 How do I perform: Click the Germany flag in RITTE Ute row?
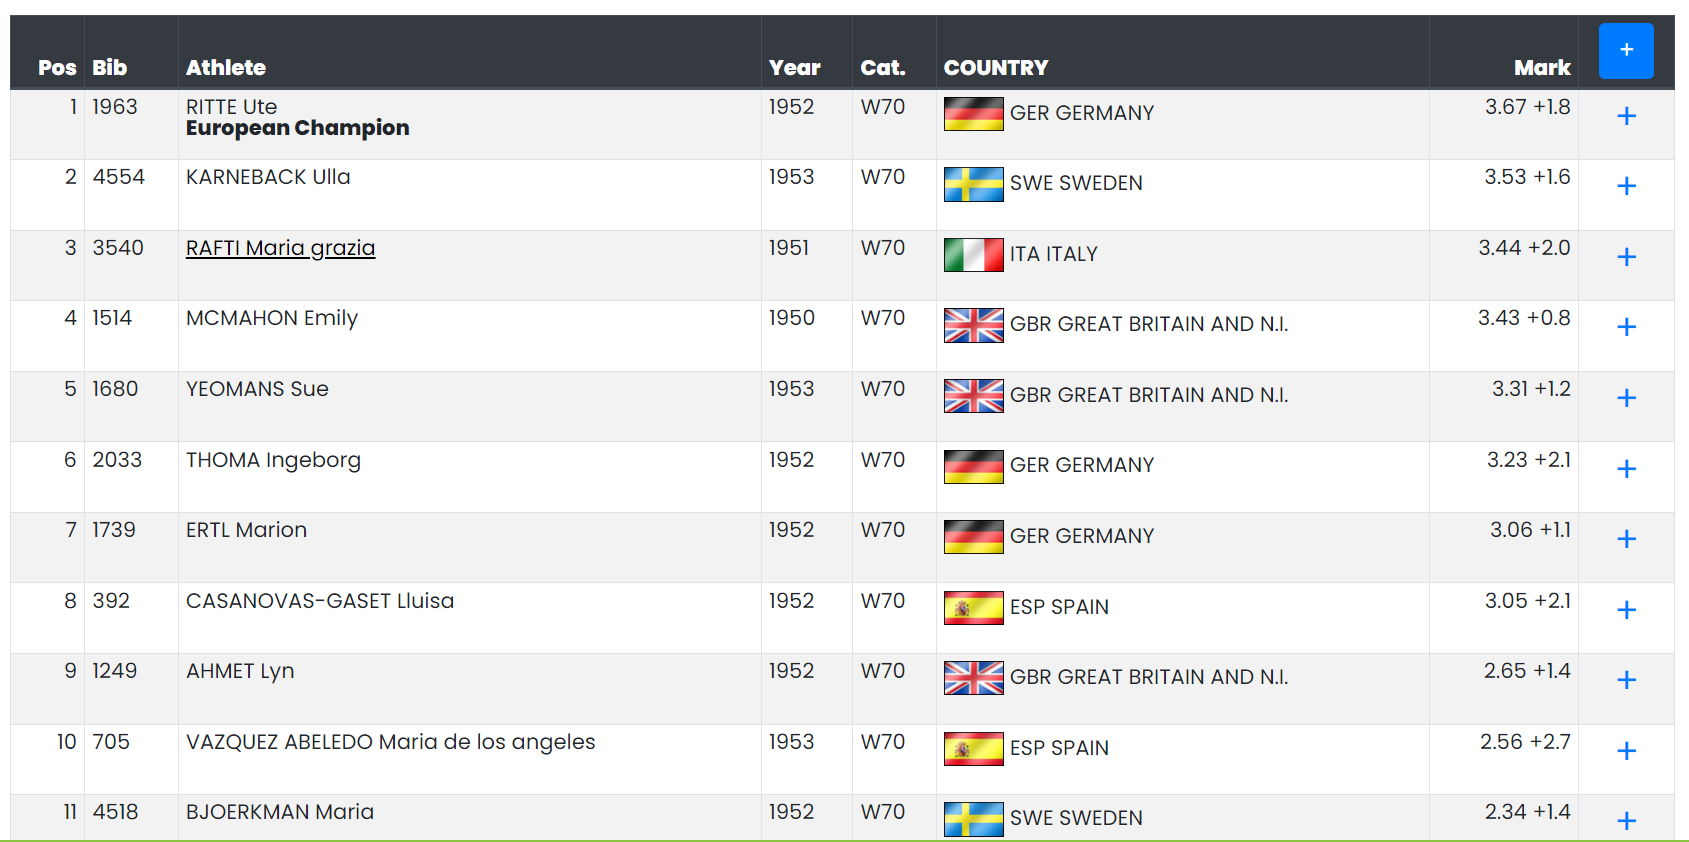tap(974, 114)
